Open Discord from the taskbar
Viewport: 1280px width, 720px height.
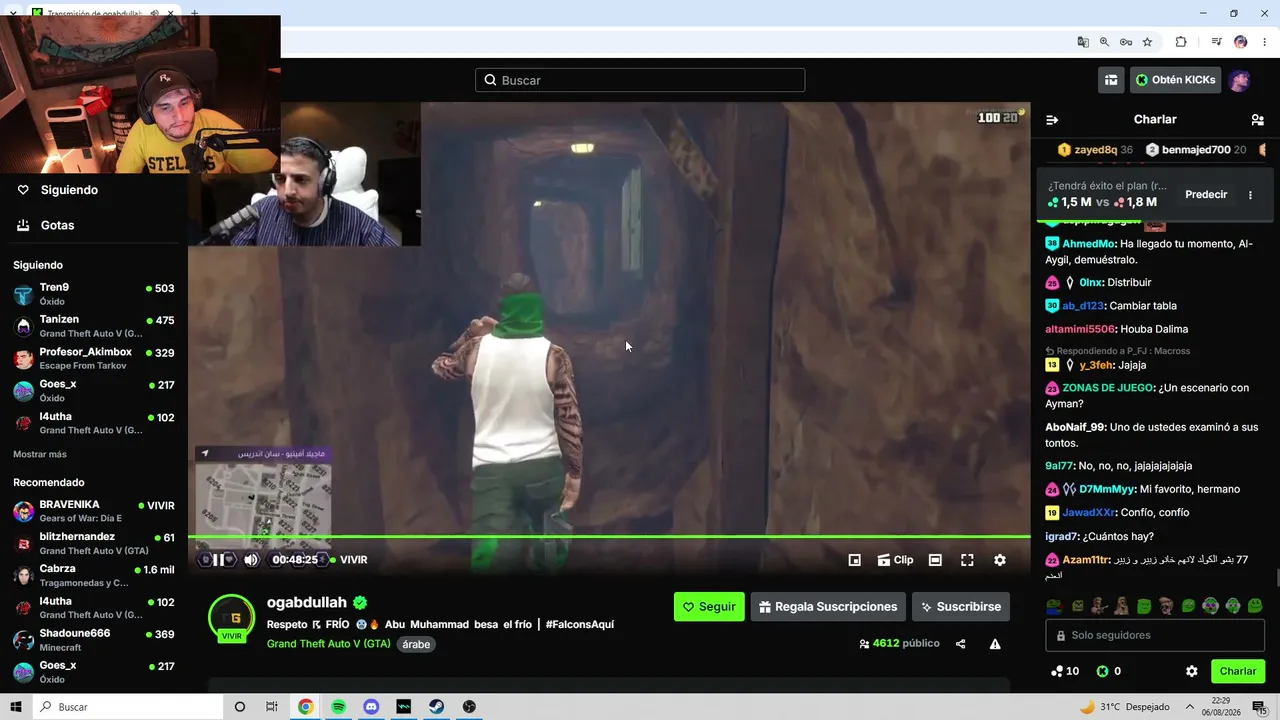click(x=371, y=707)
